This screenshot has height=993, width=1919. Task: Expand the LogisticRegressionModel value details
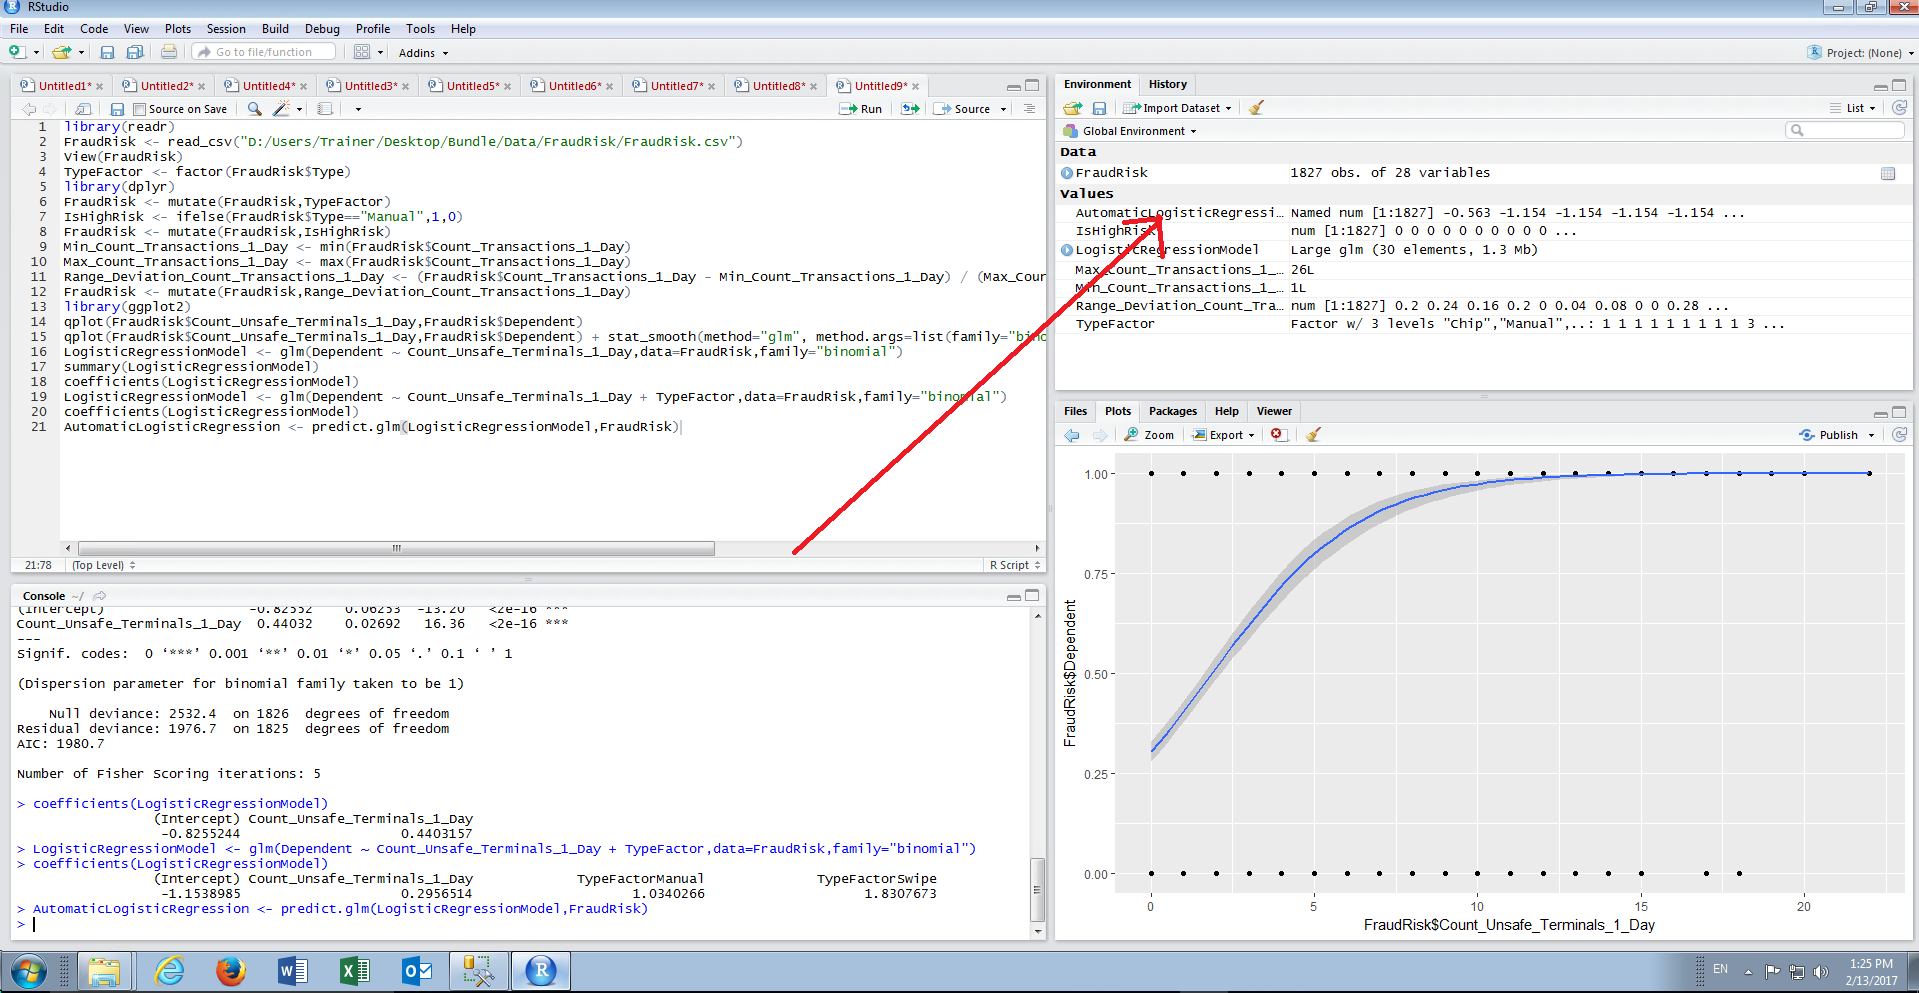click(x=1067, y=250)
